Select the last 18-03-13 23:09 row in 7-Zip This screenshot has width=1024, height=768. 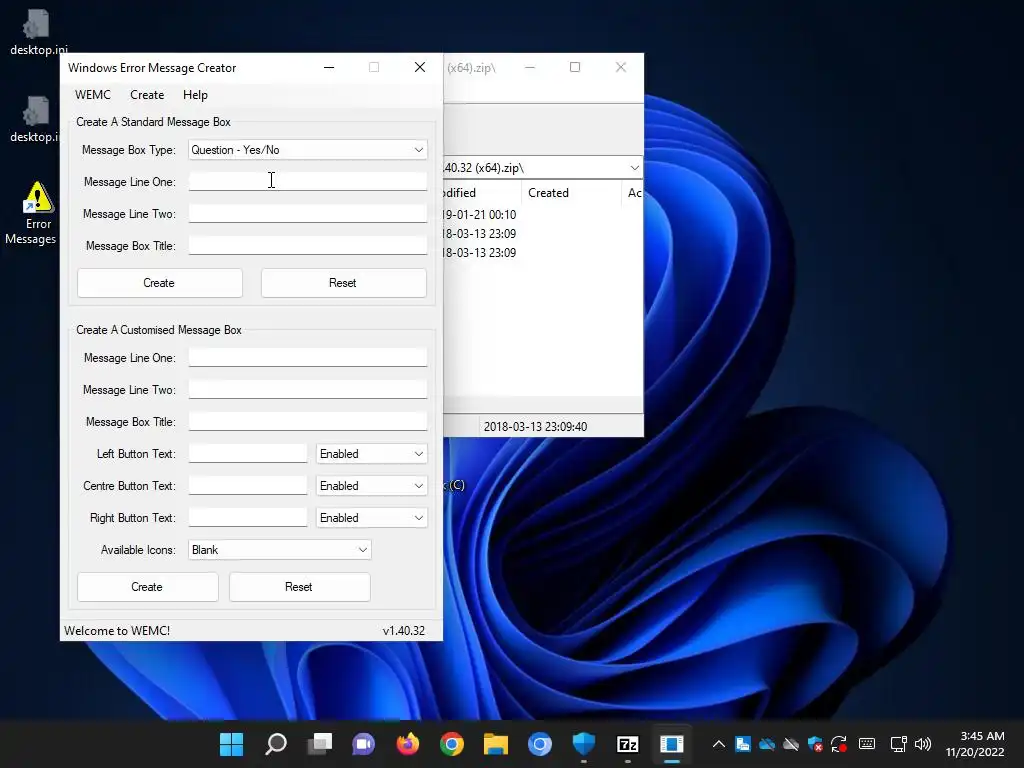click(x=543, y=252)
